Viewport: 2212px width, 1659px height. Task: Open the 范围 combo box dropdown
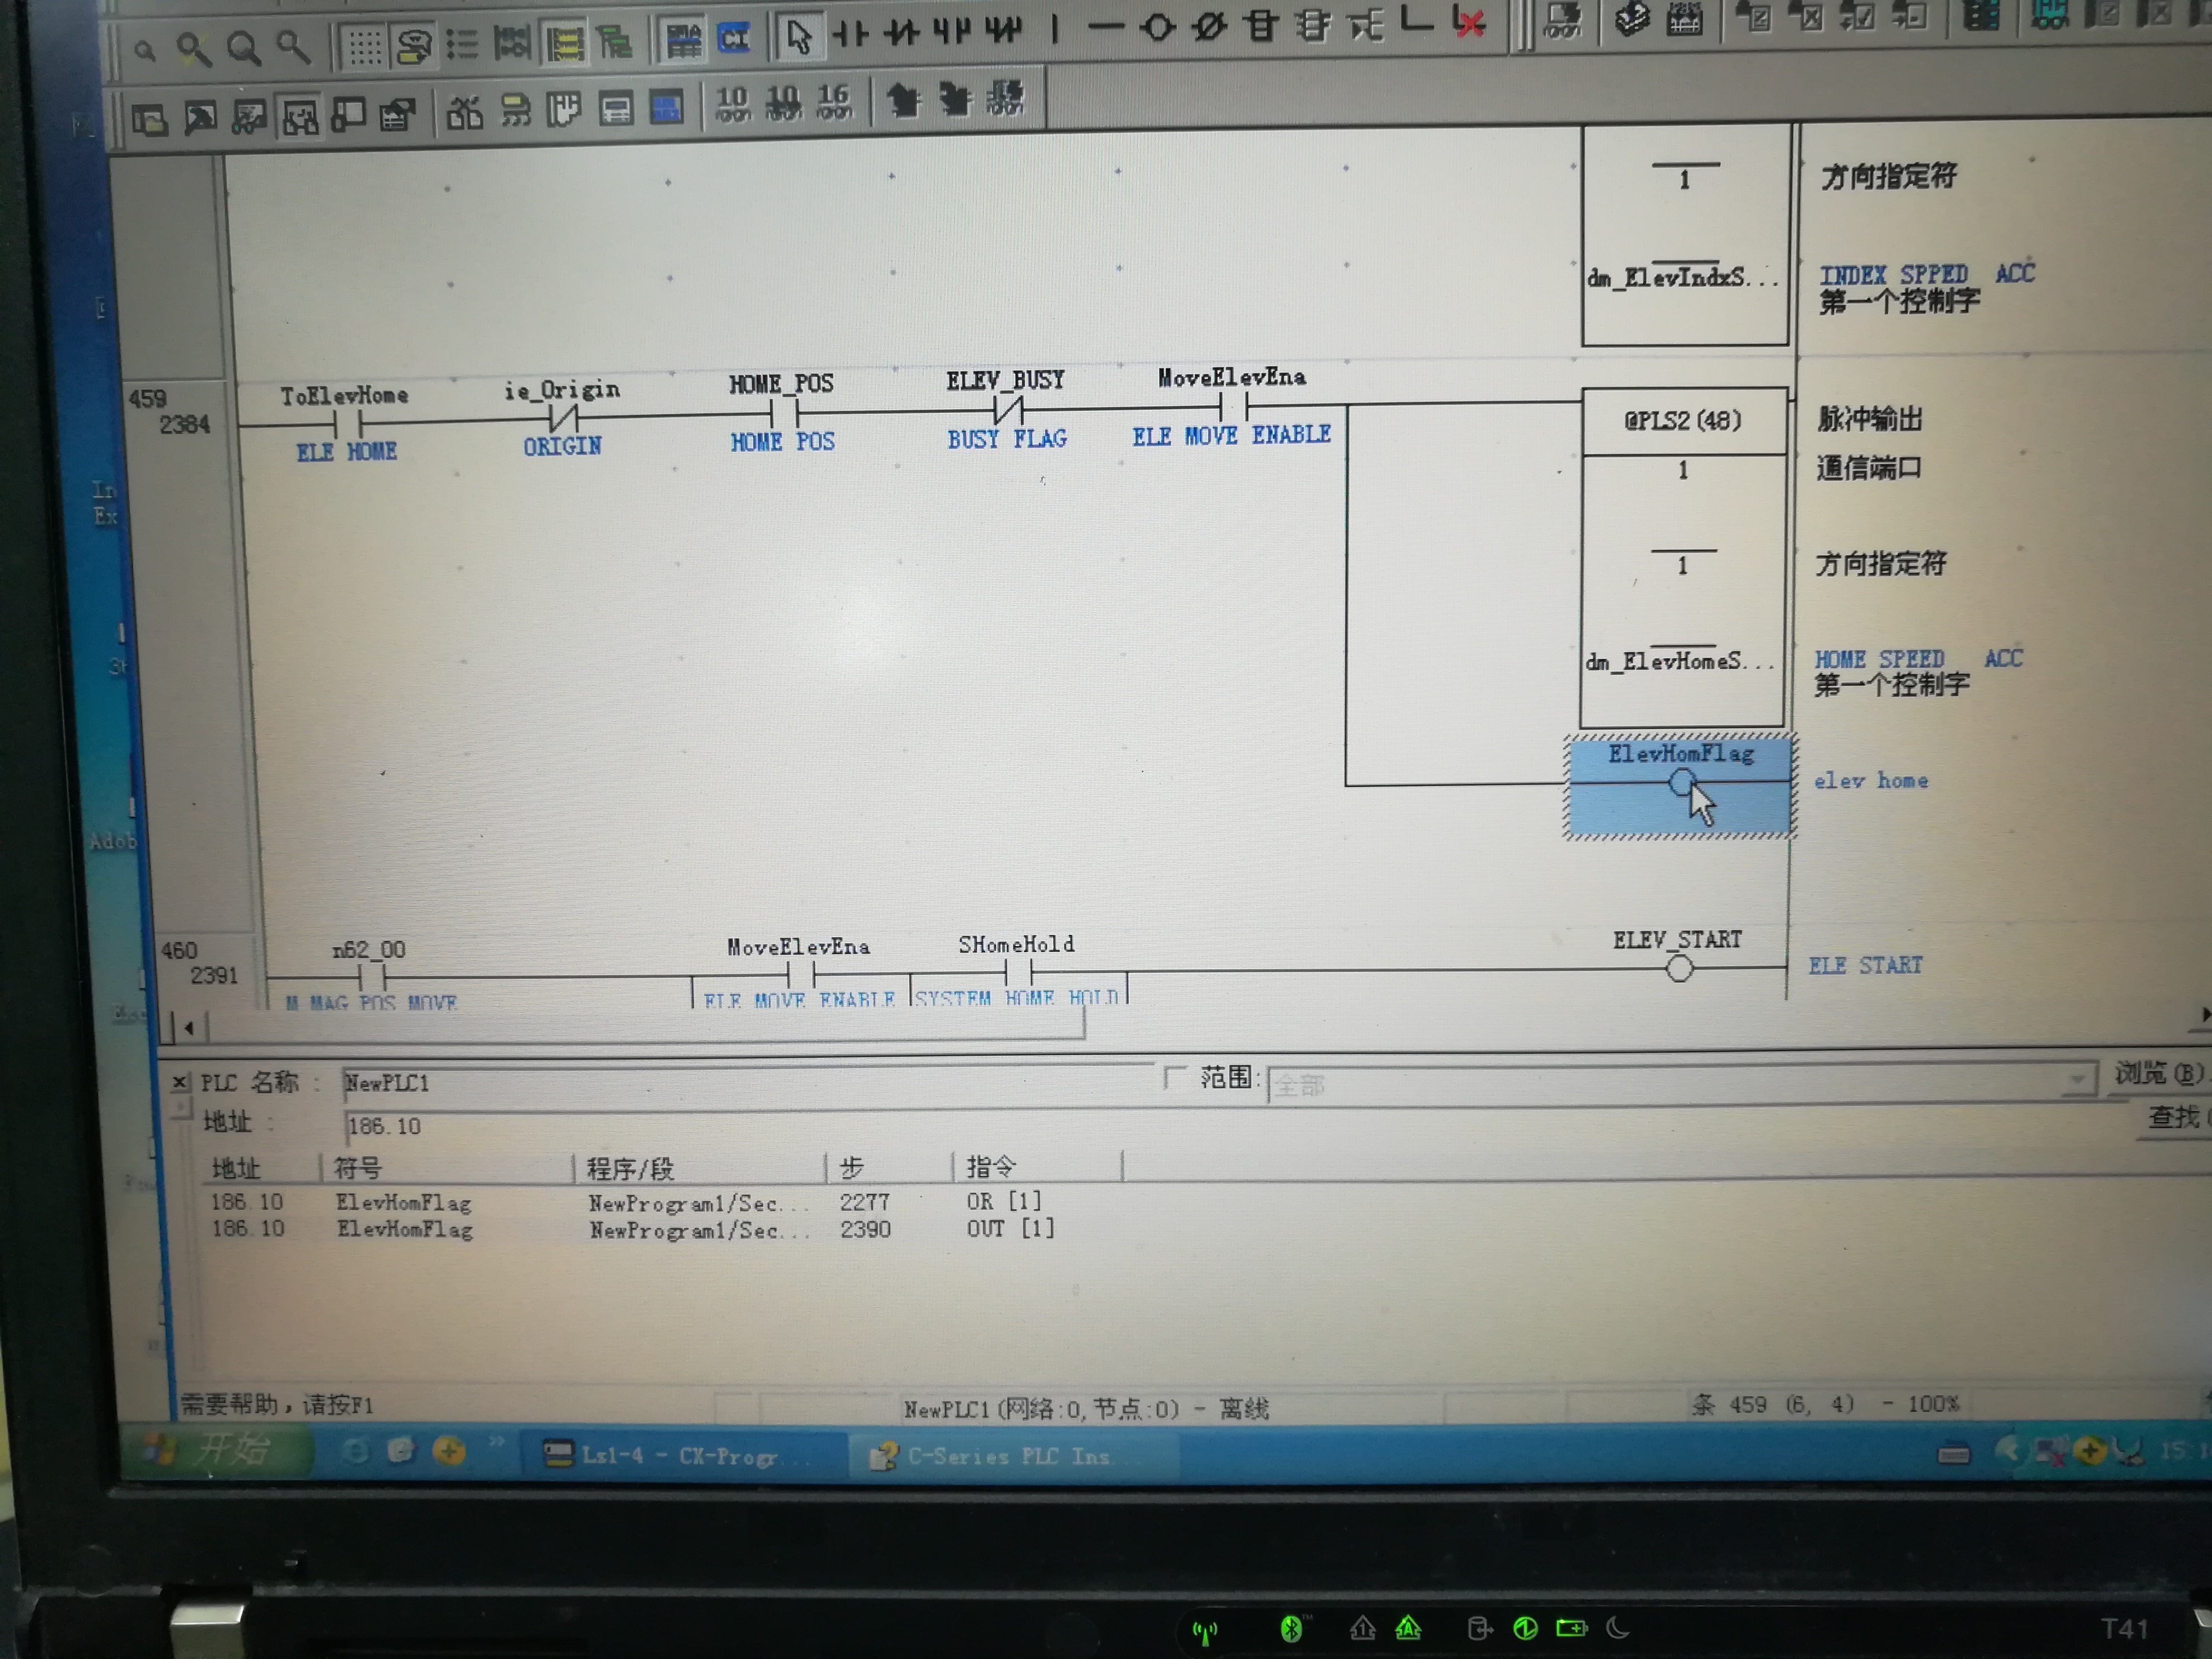[2077, 1079]
